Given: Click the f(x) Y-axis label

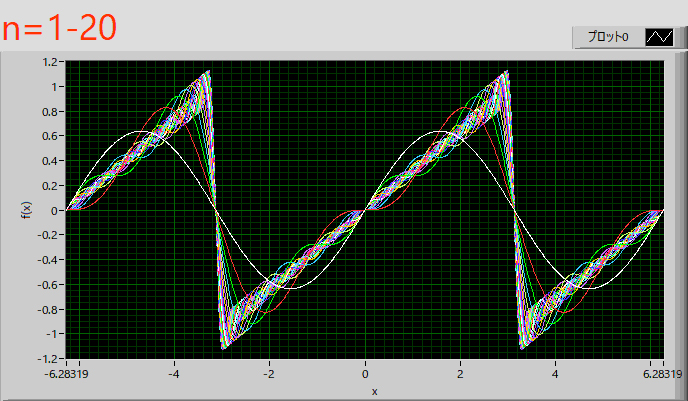Looking at the screenshot, I should pos(26,209).
